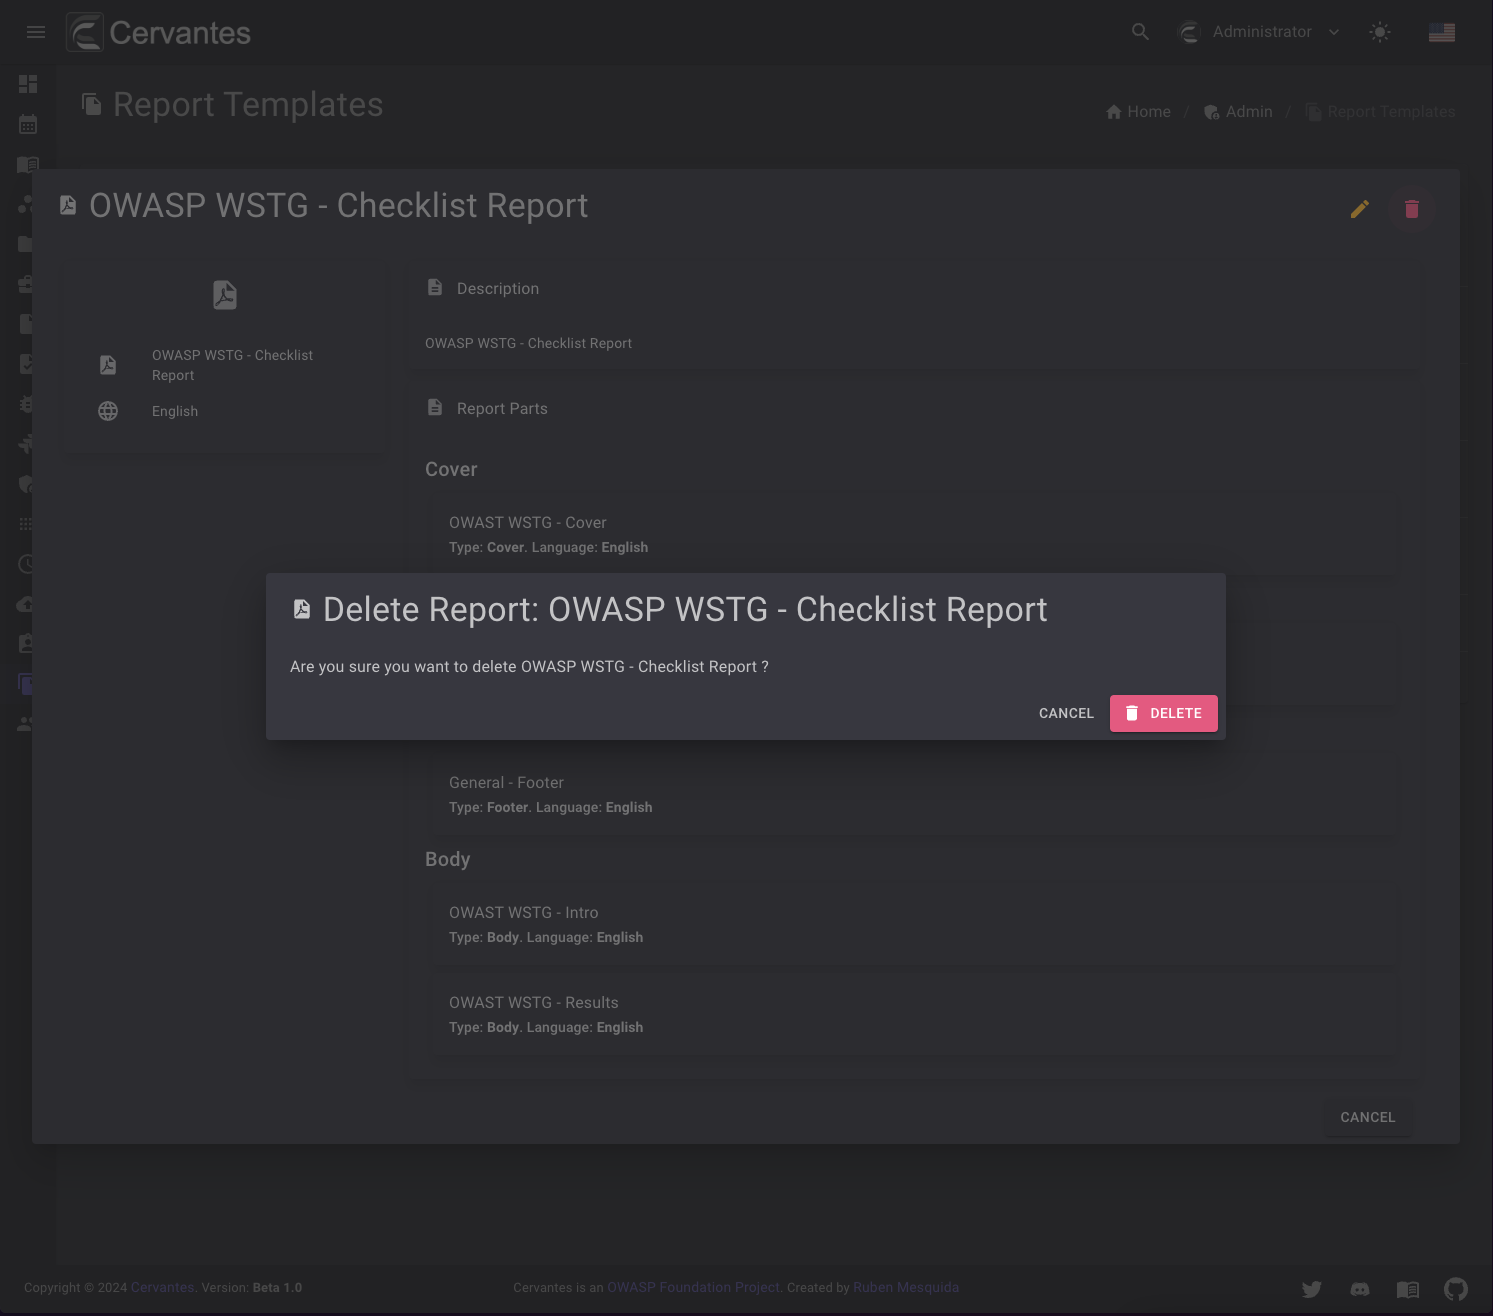Click the PDF icon beside the report name

[x=108, y=365]
